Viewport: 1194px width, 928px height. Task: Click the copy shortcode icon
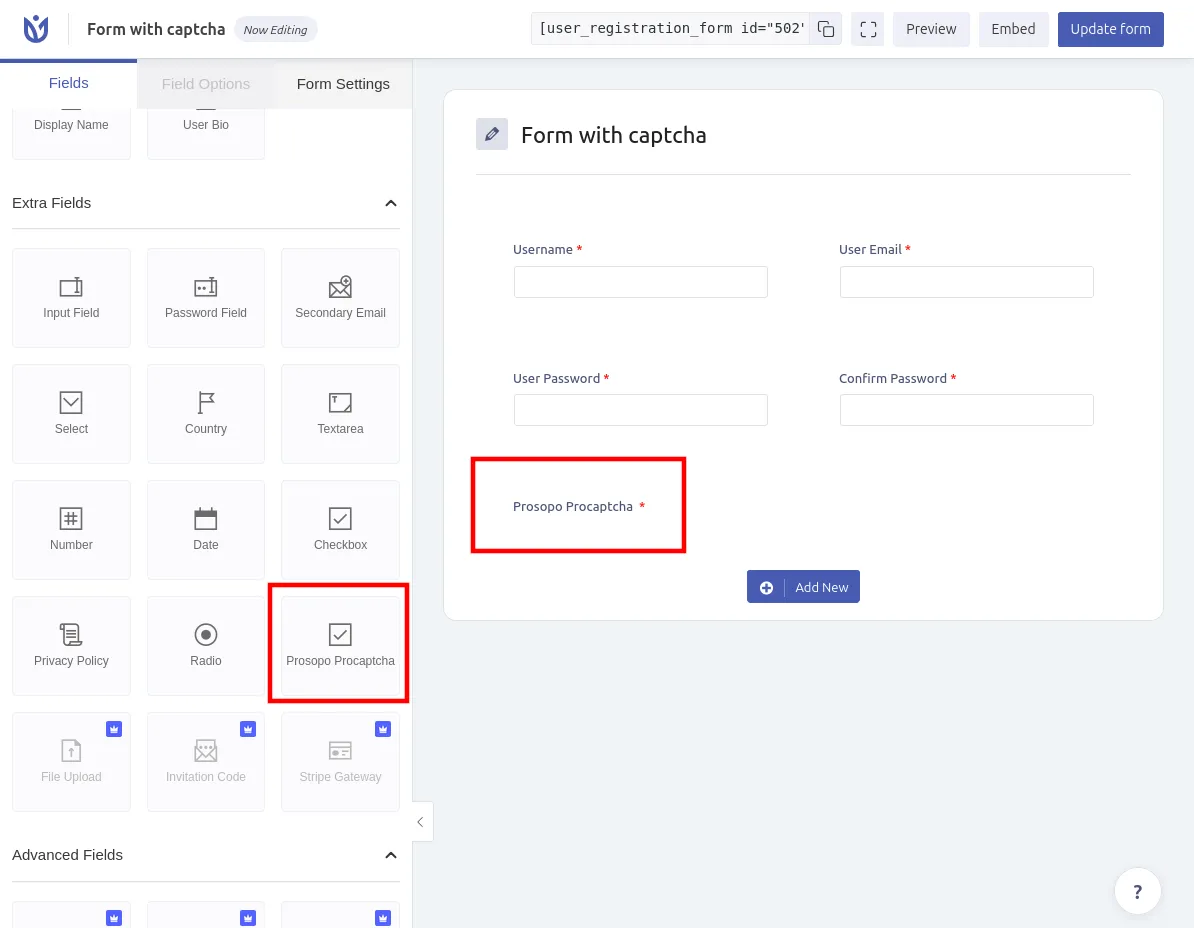pyautogui.click(x=825, y=29)
